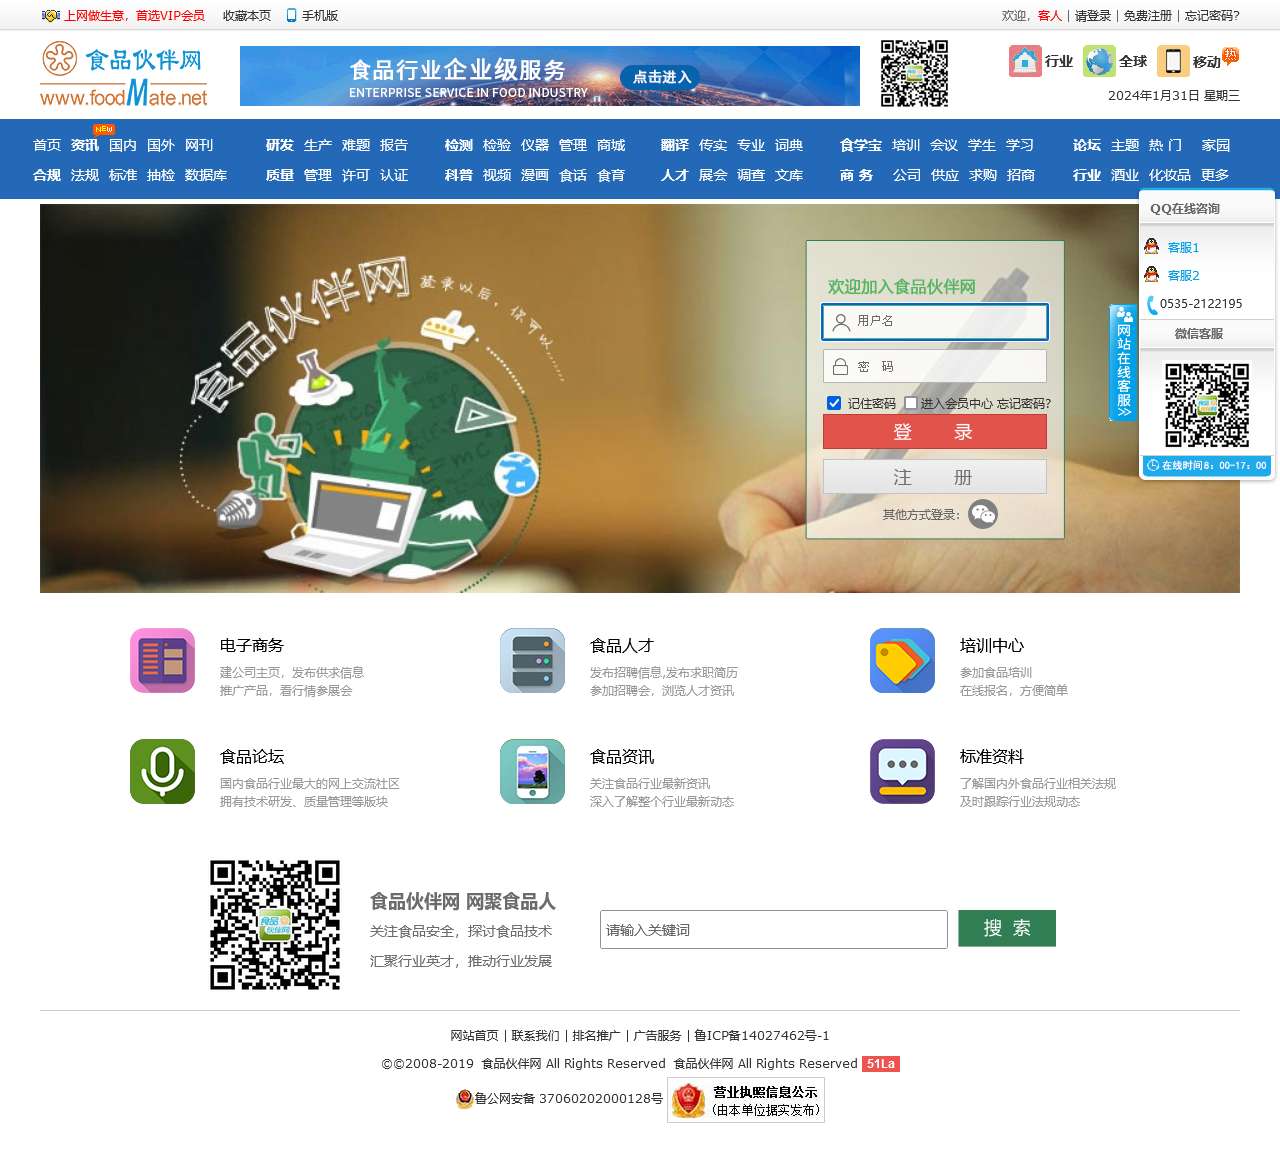Screen dimensions: 1280x1167
Task: Open the 行业 industry house icon
Action: pyautogui.click(x=1025, y=61)
